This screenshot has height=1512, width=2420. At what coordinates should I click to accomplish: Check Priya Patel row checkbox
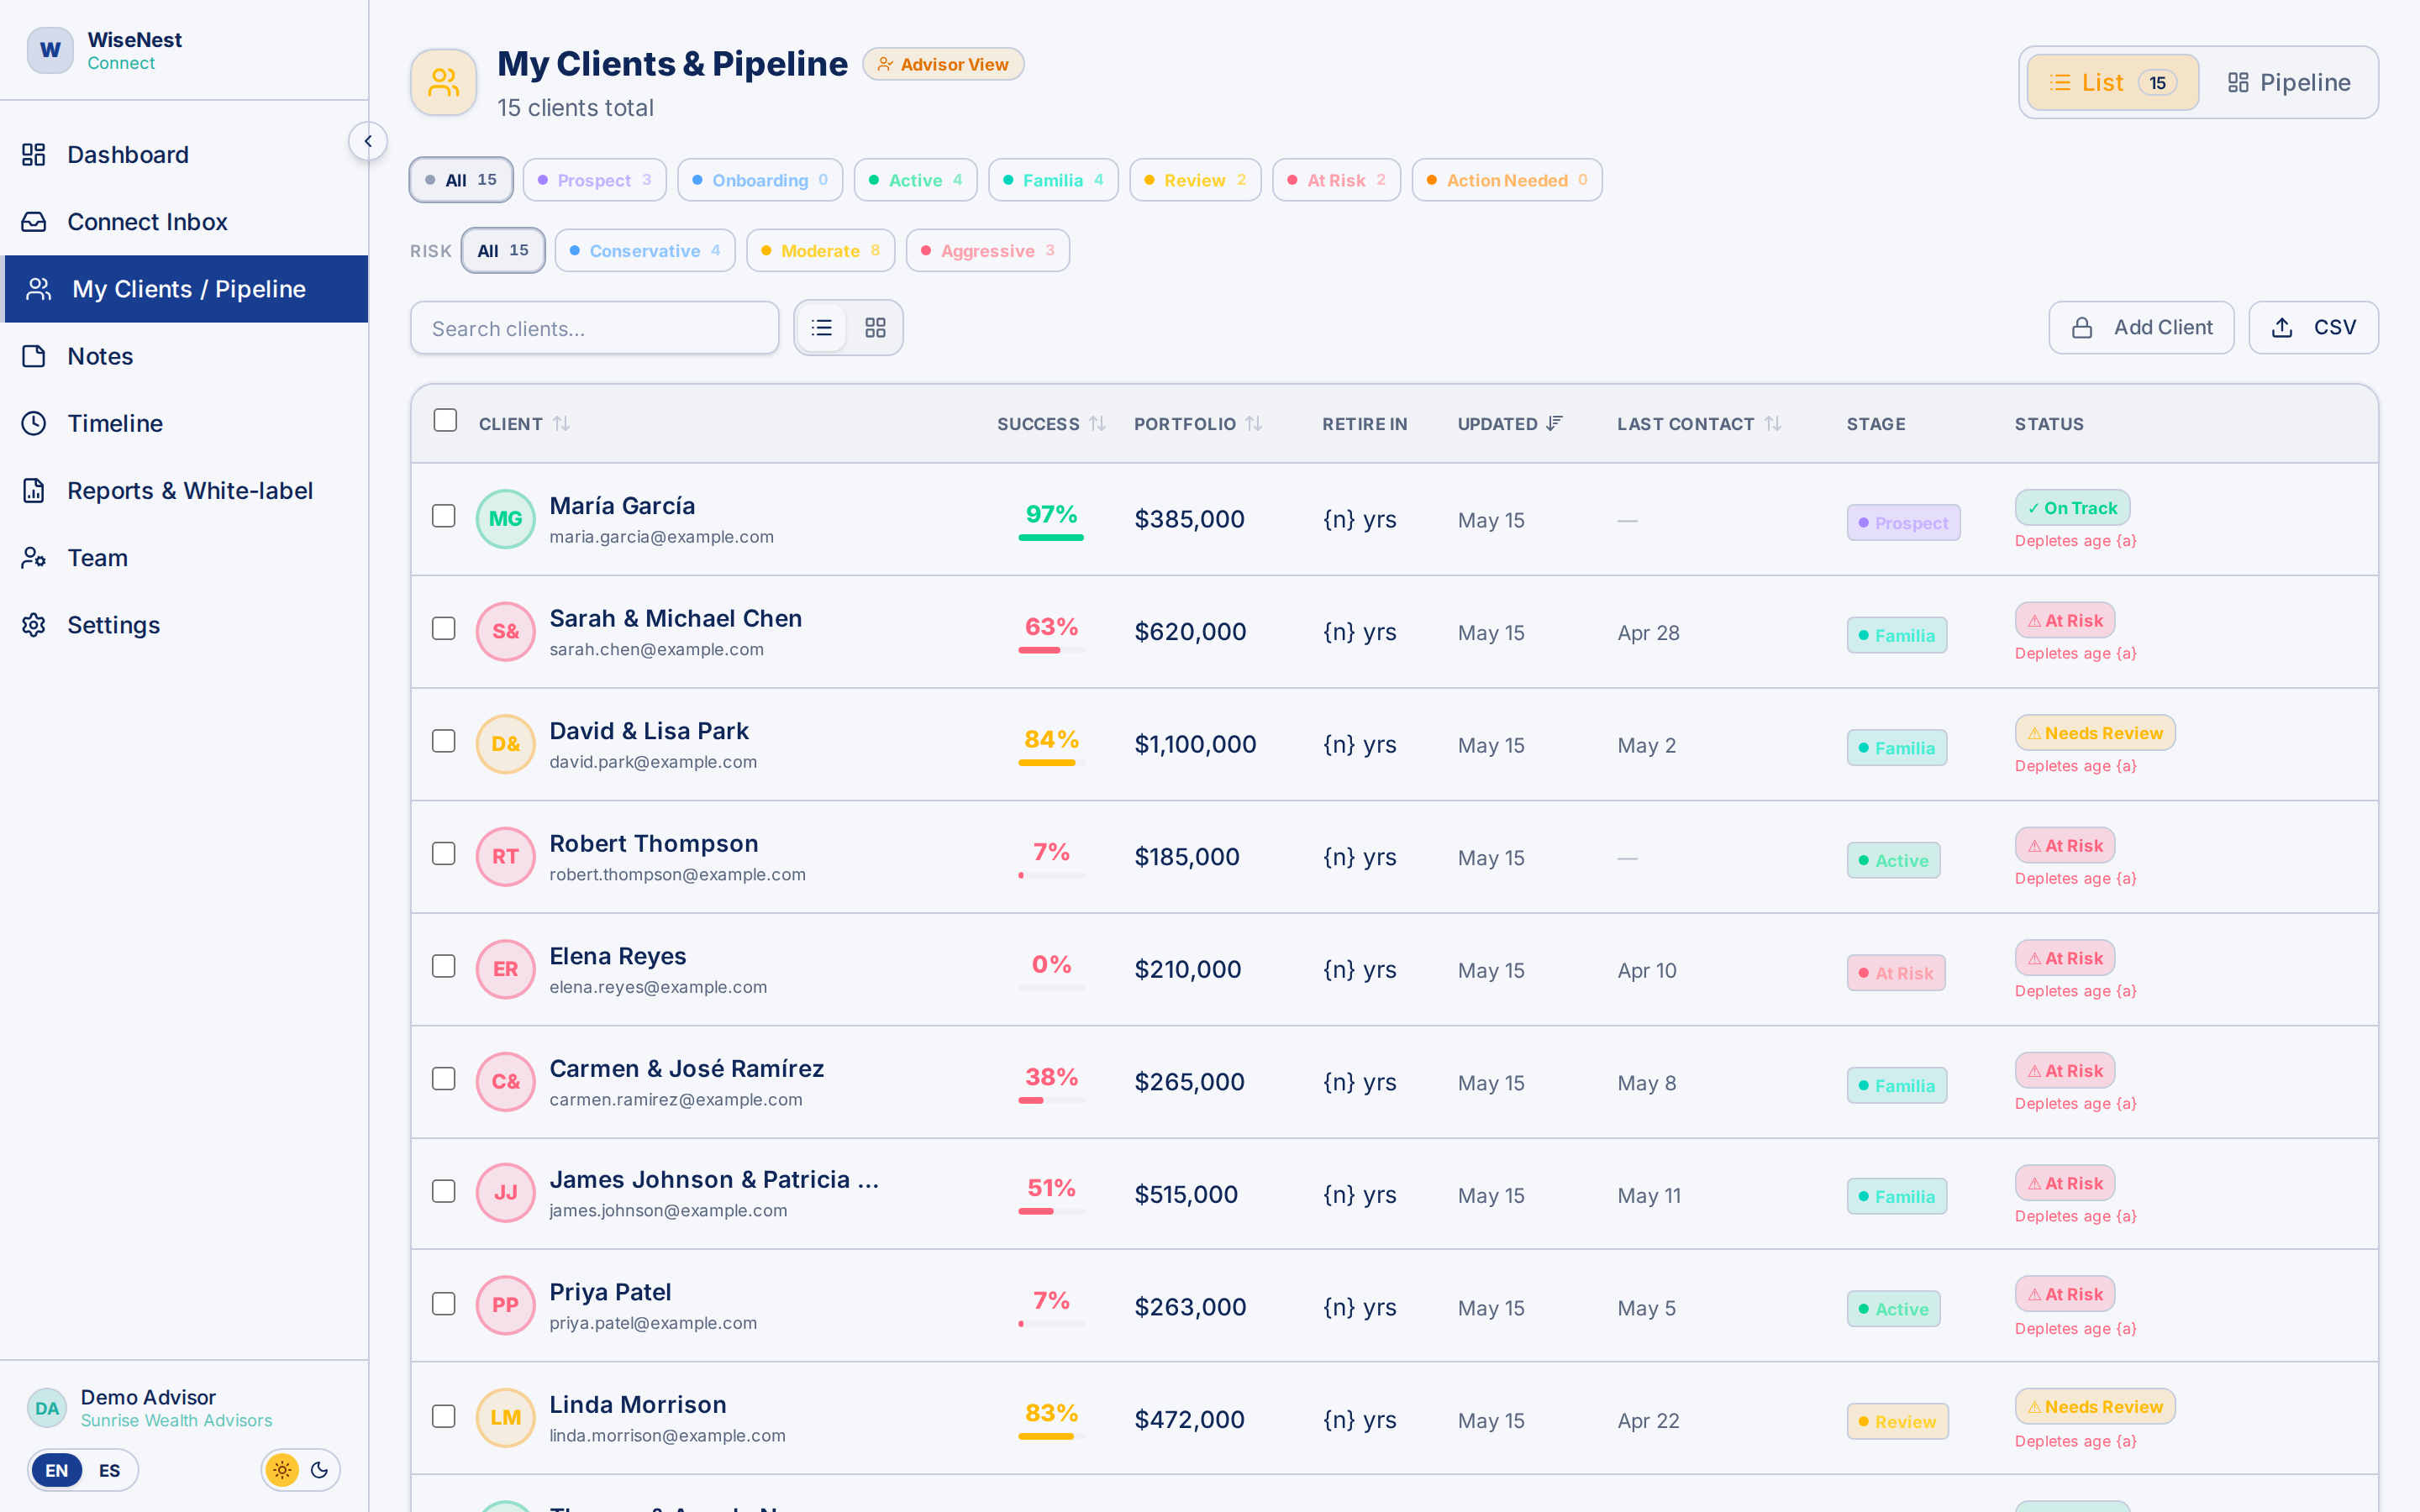coord(443,1304)
